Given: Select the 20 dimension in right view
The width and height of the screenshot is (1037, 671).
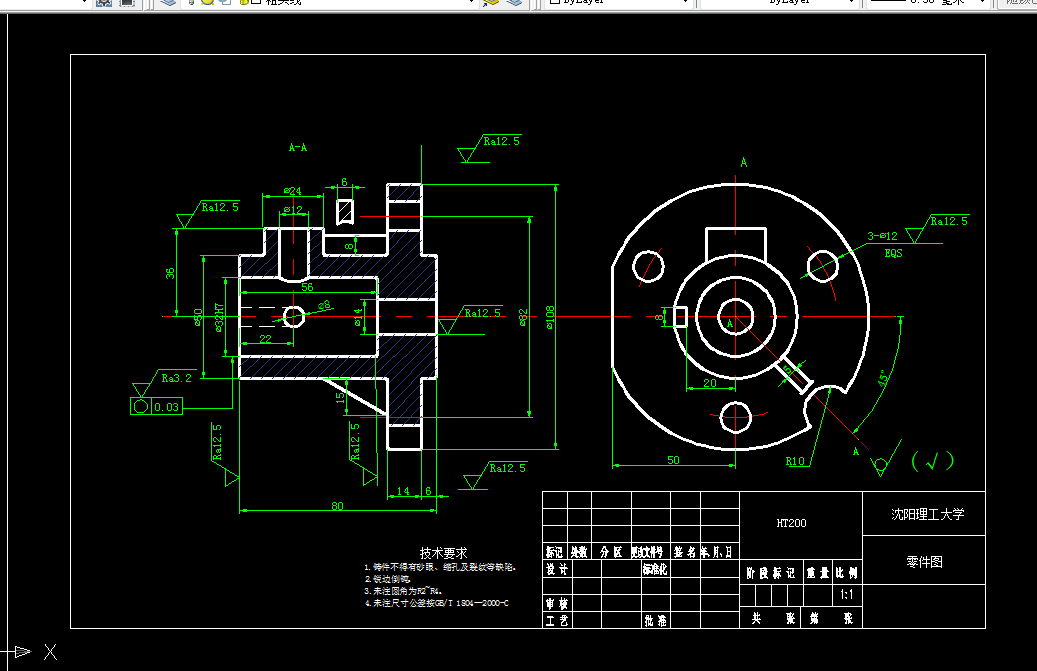Looking at the screenshot, I should click(x=710, y=383).
